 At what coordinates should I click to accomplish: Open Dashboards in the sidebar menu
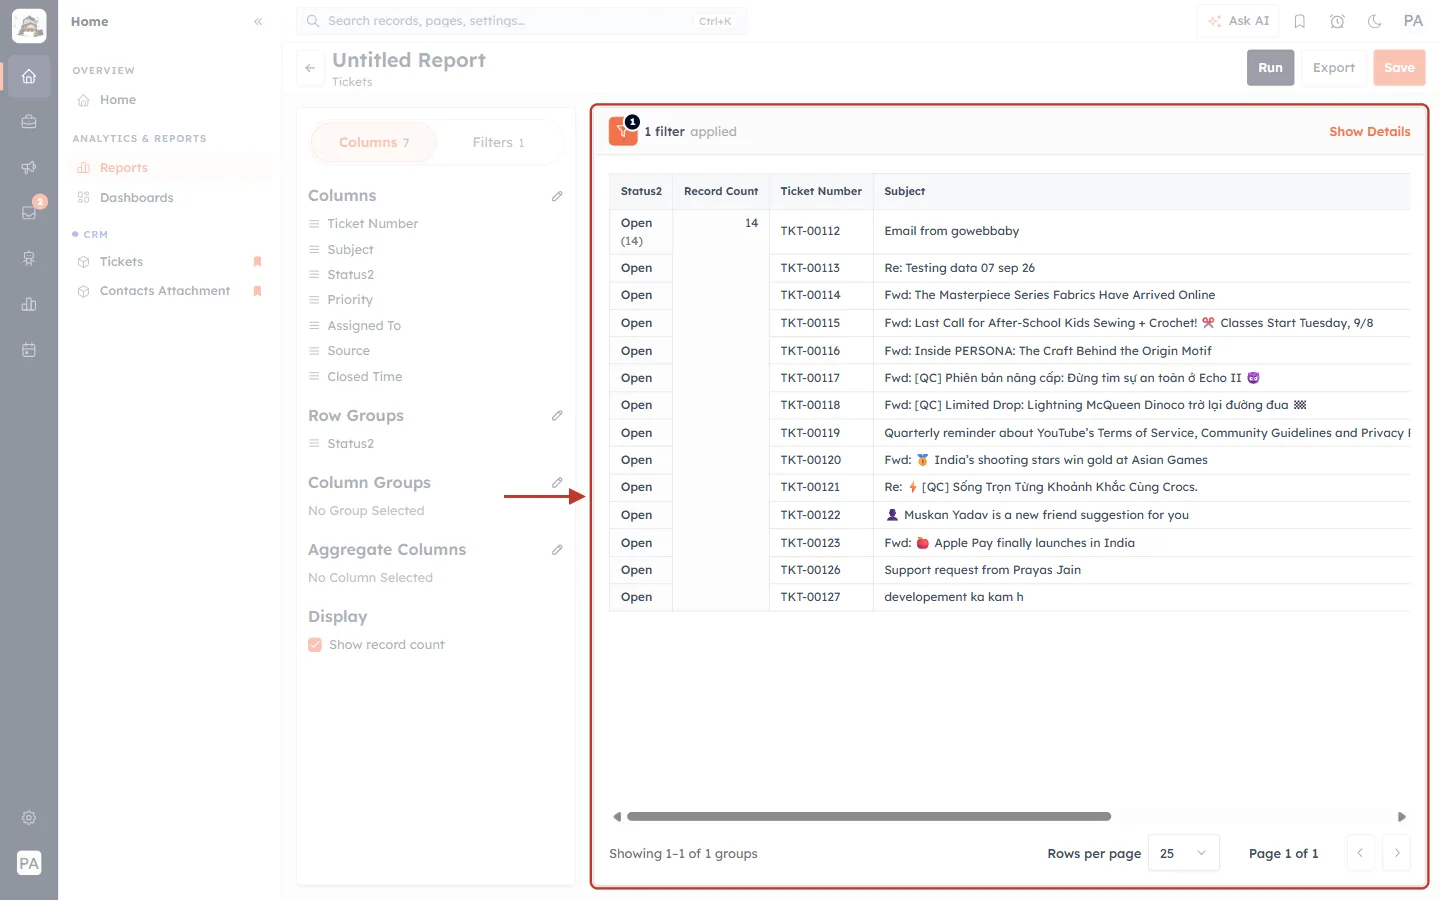(171, 198)
